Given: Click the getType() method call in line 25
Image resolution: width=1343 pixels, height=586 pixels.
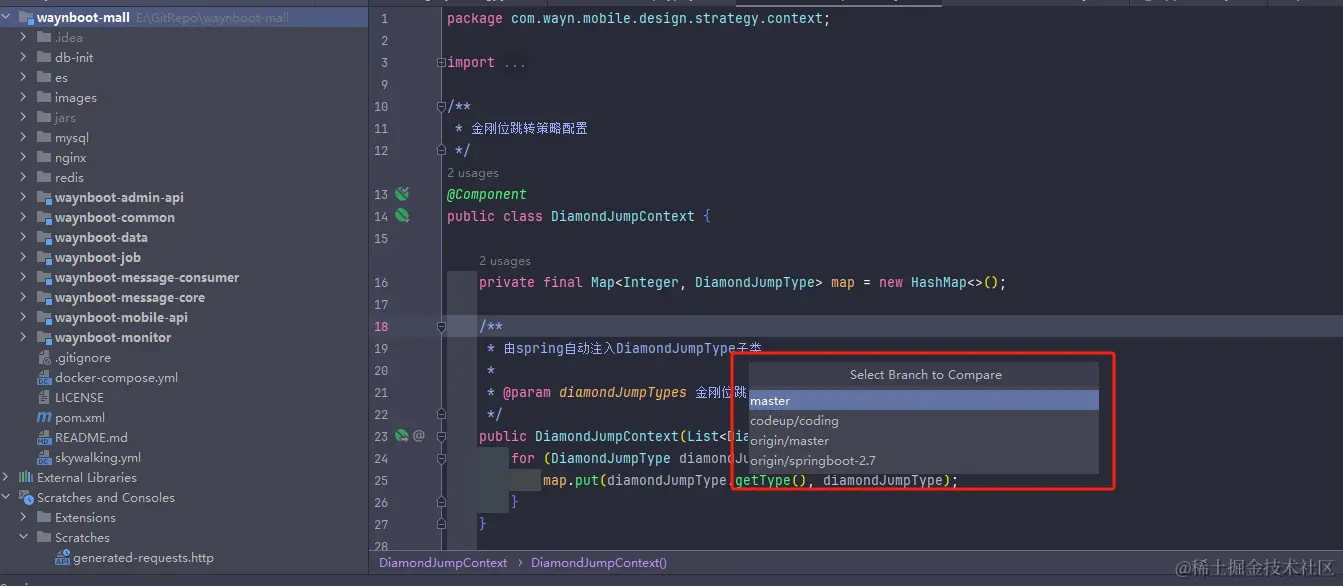Looking at the screenshot, I should pos(771,480).
